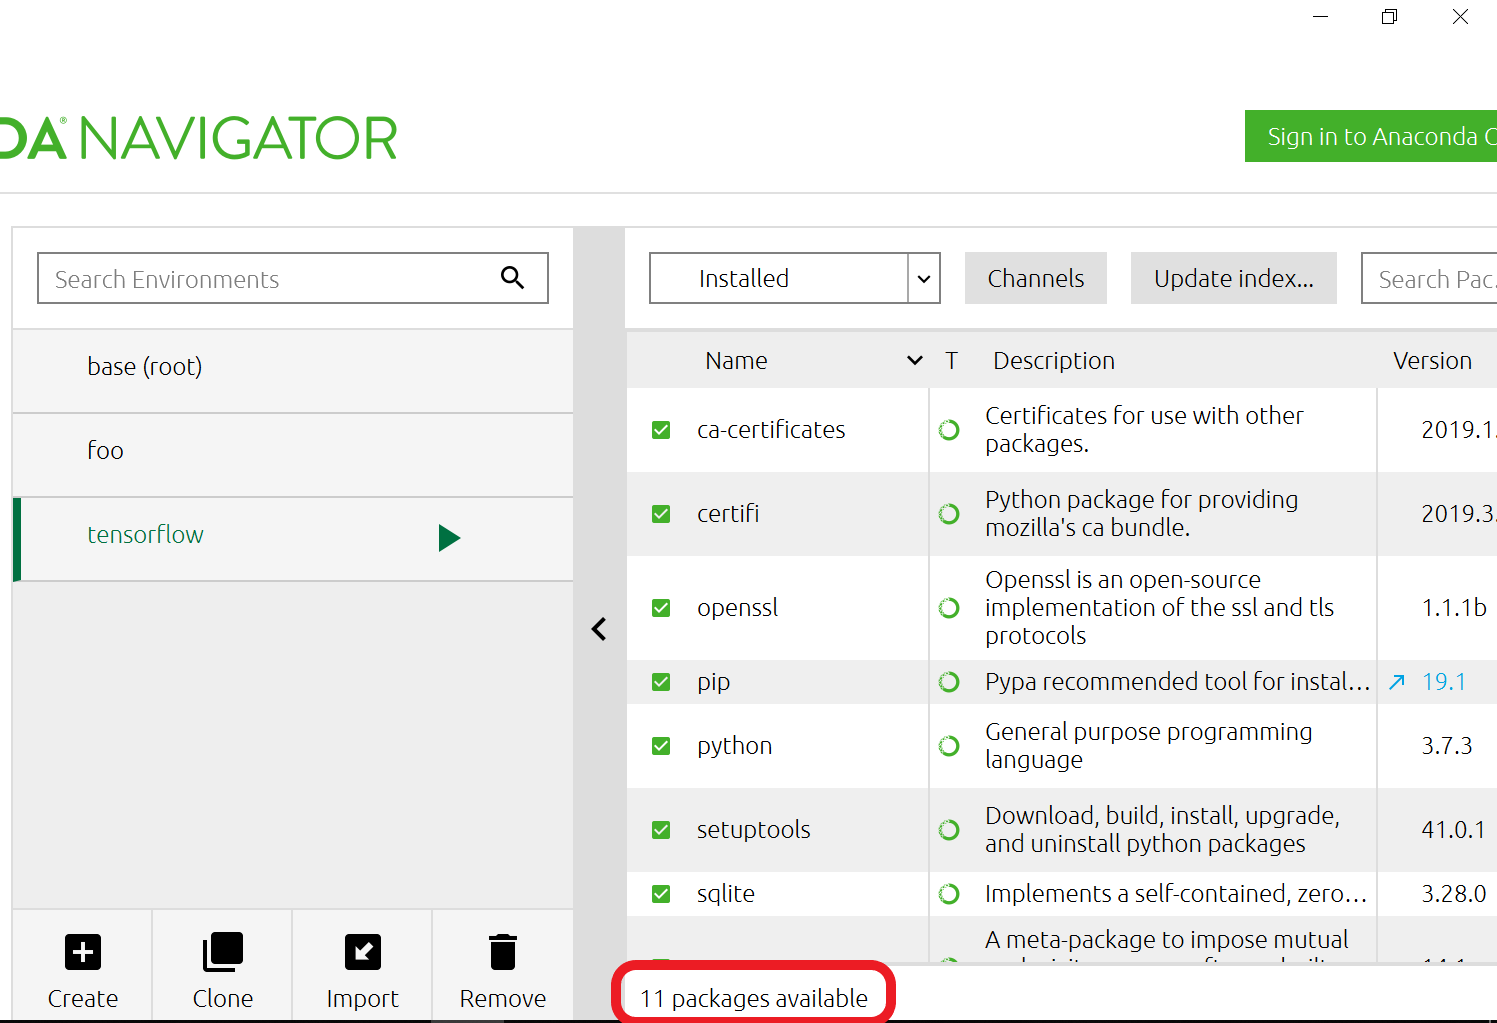Toggle the openssl package checkbox

click(x=661, y=608)
